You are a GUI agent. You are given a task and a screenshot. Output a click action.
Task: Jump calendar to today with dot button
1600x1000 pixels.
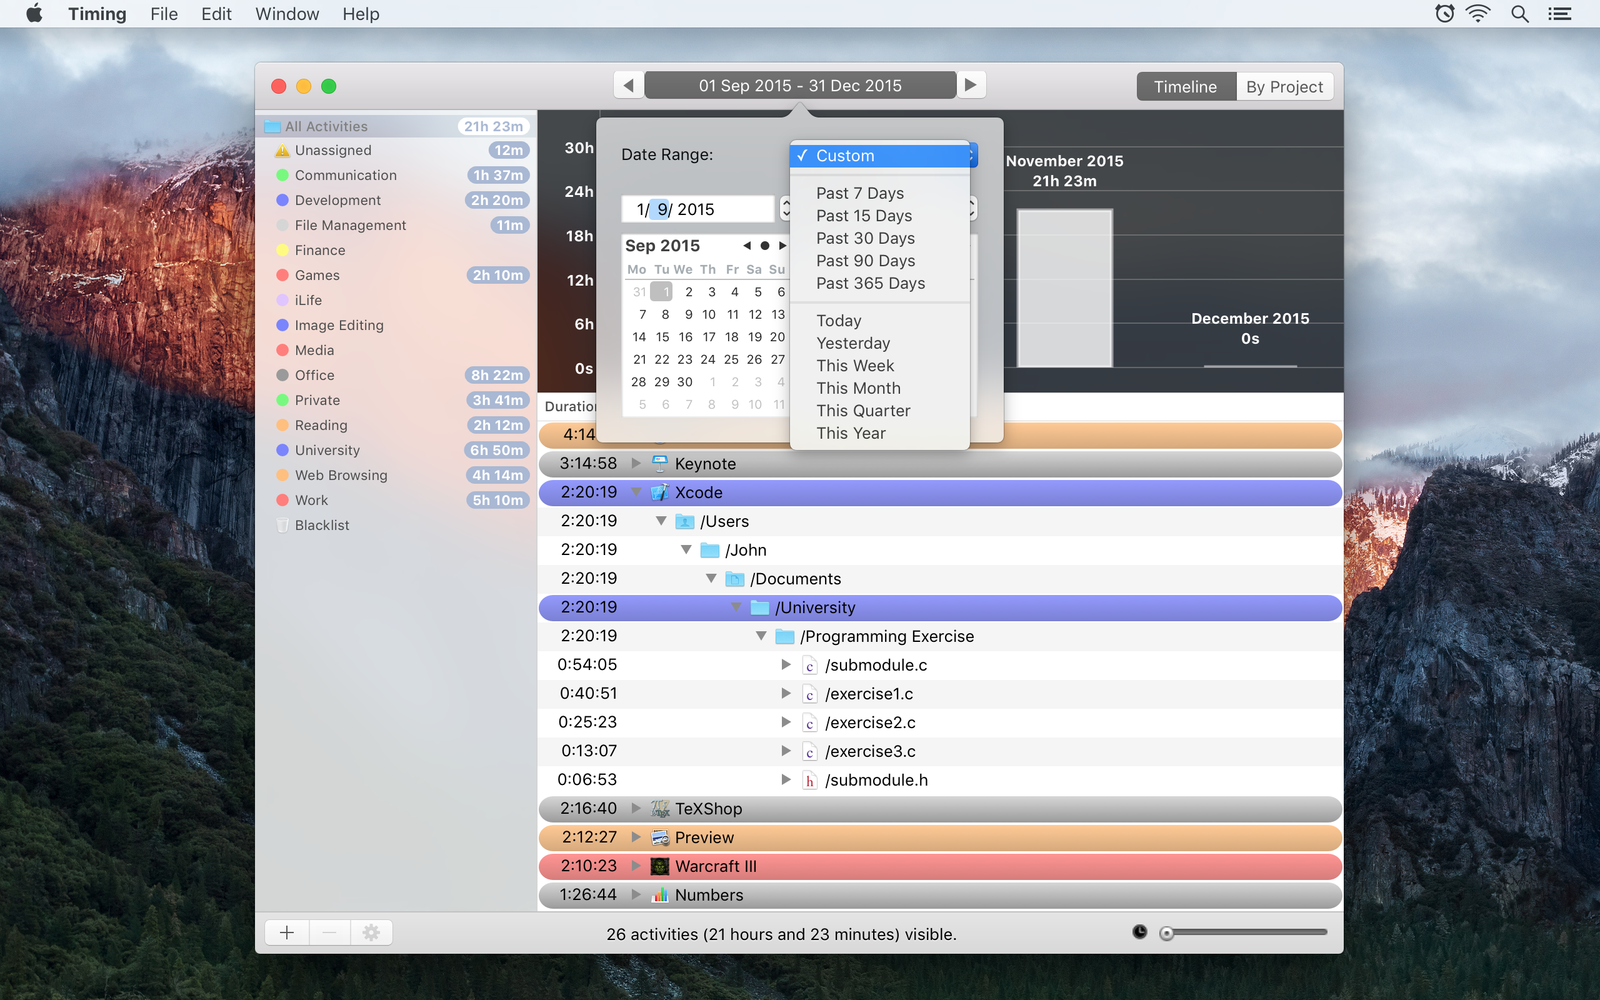[765, 245]
